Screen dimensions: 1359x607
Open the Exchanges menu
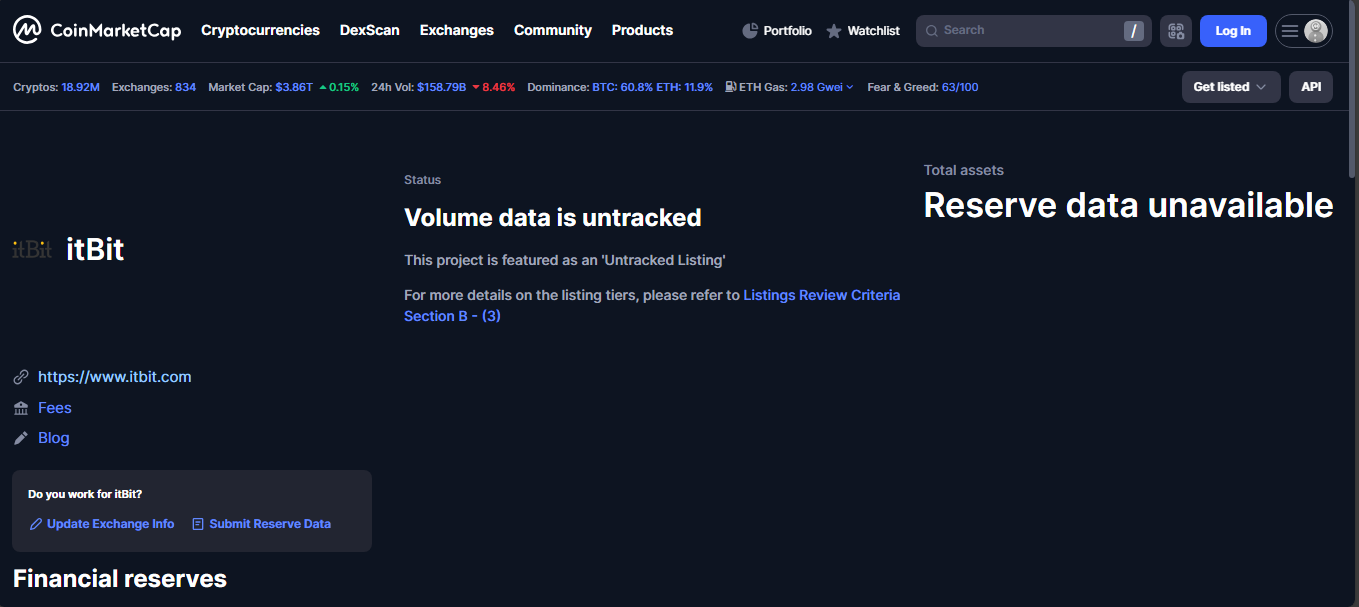[x=457, y=30]
